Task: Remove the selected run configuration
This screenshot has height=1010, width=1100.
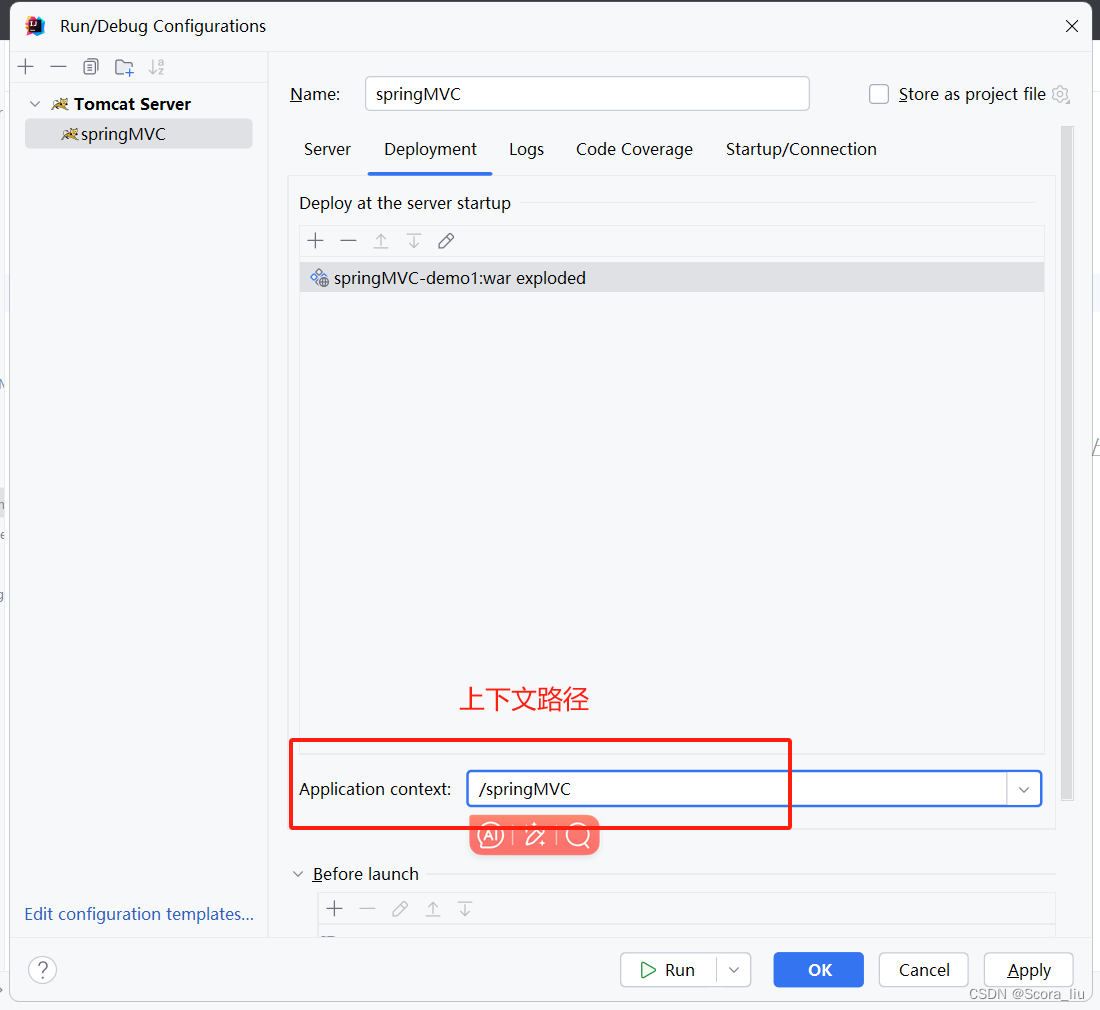Action: 58,67
